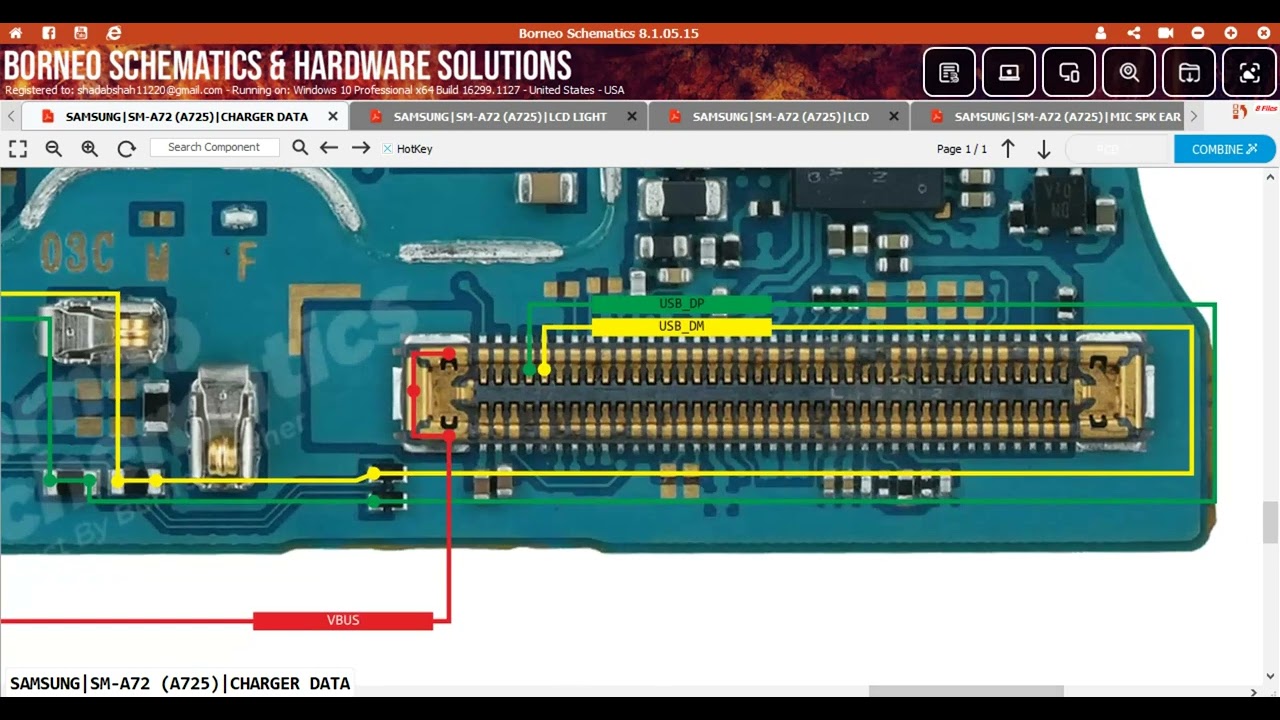Click the registered email text in the banner

(x=150, y=90)
